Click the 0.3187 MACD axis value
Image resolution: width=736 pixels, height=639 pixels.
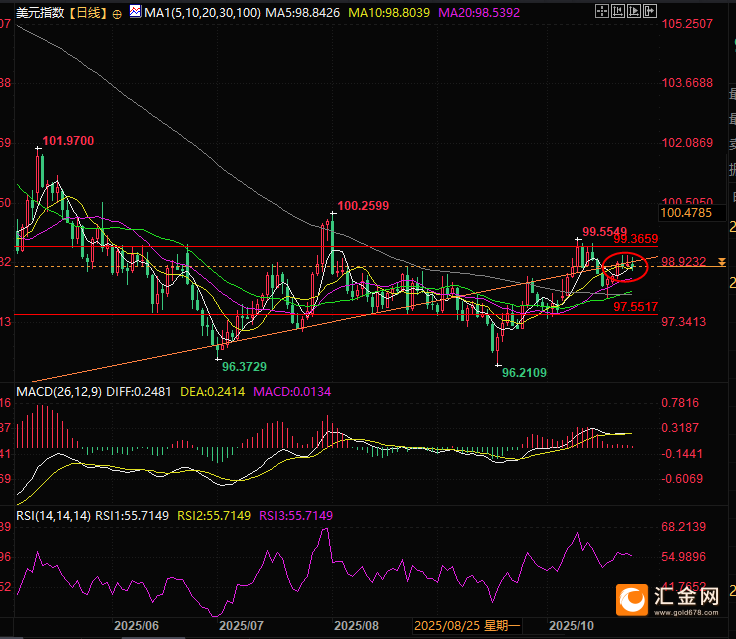[x=680, y=428]
